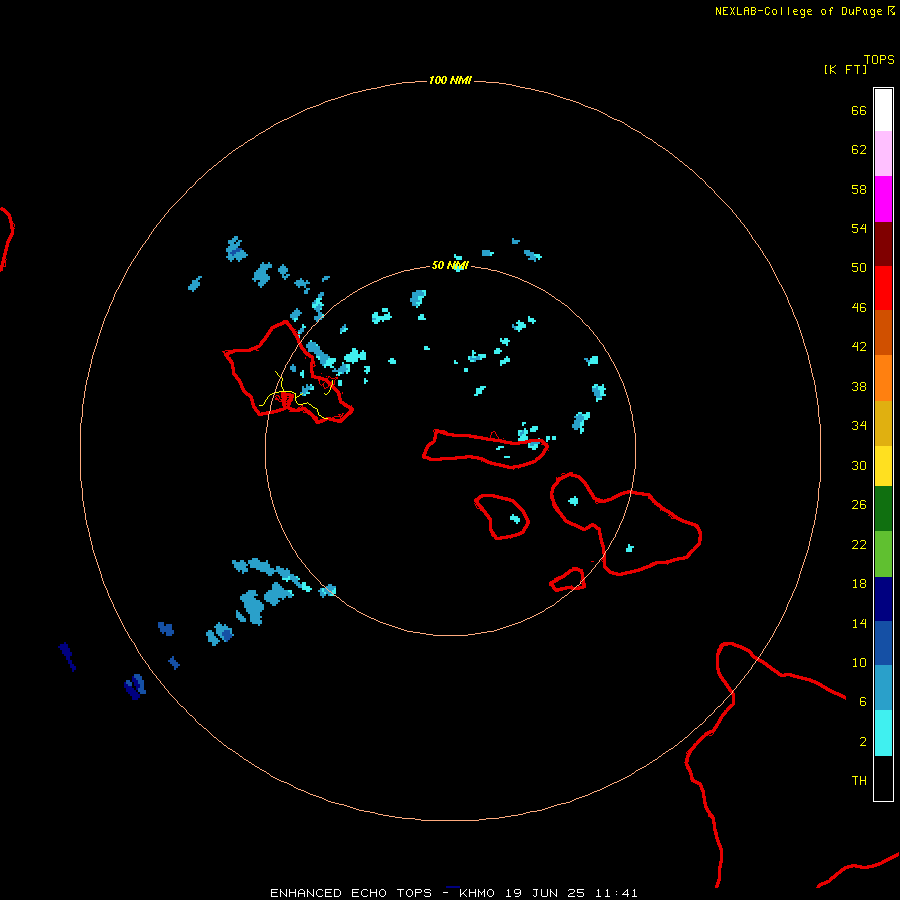Click the dark orange legend swatch
This screenshot has width=900, height=900.
point(883,333)
